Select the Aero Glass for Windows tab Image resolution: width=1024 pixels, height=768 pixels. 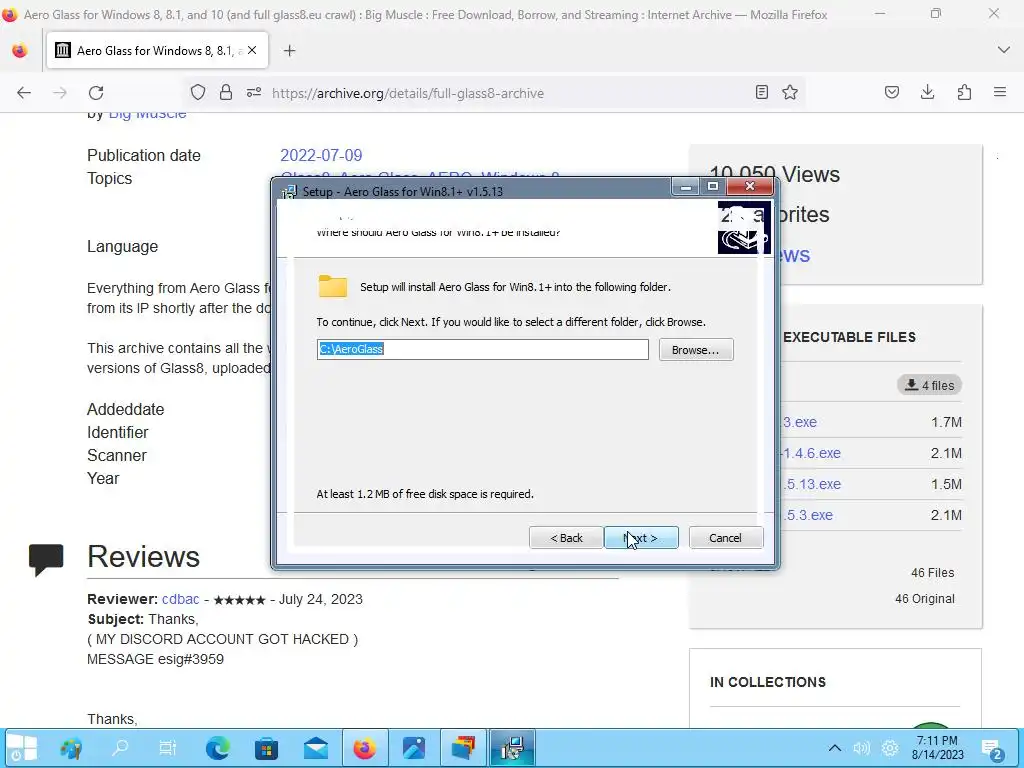click(157, 50)
